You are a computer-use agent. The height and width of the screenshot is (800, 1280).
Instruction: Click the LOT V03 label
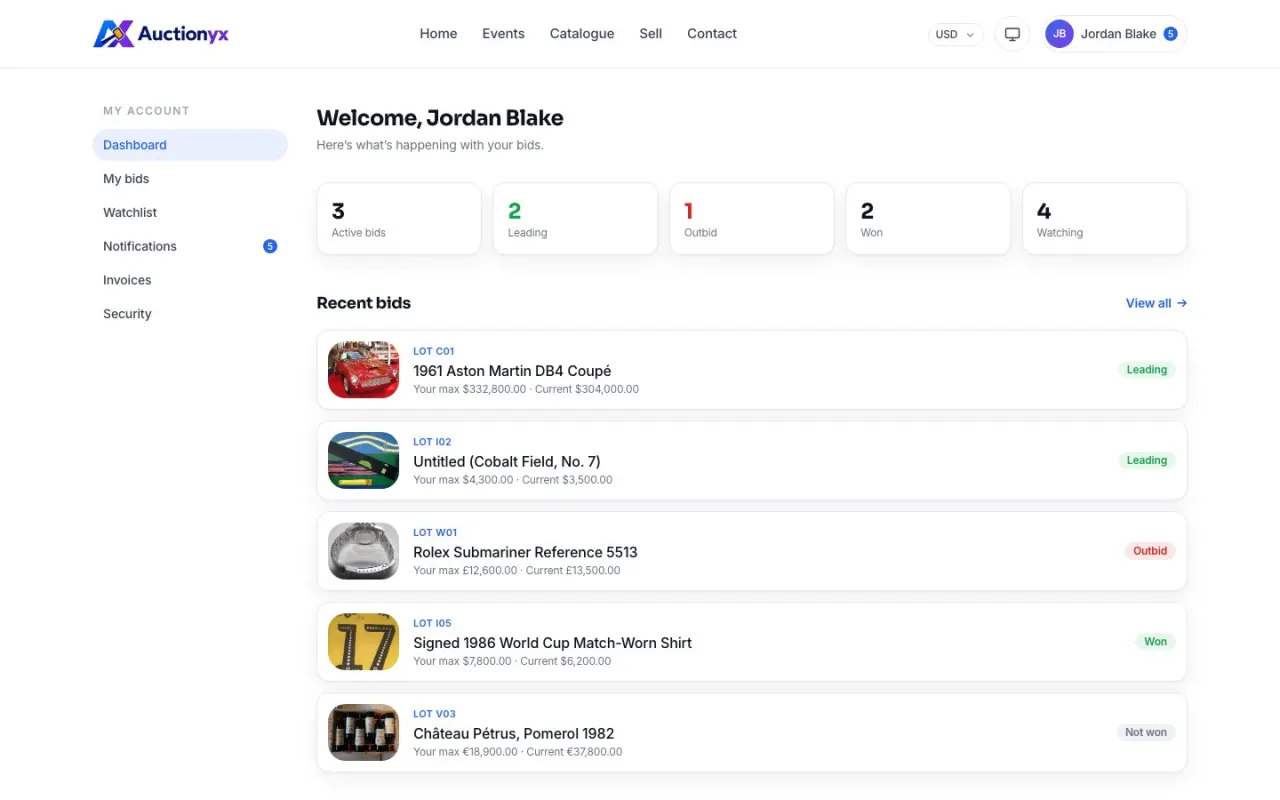pyautogui.click(x=434, y=714)
